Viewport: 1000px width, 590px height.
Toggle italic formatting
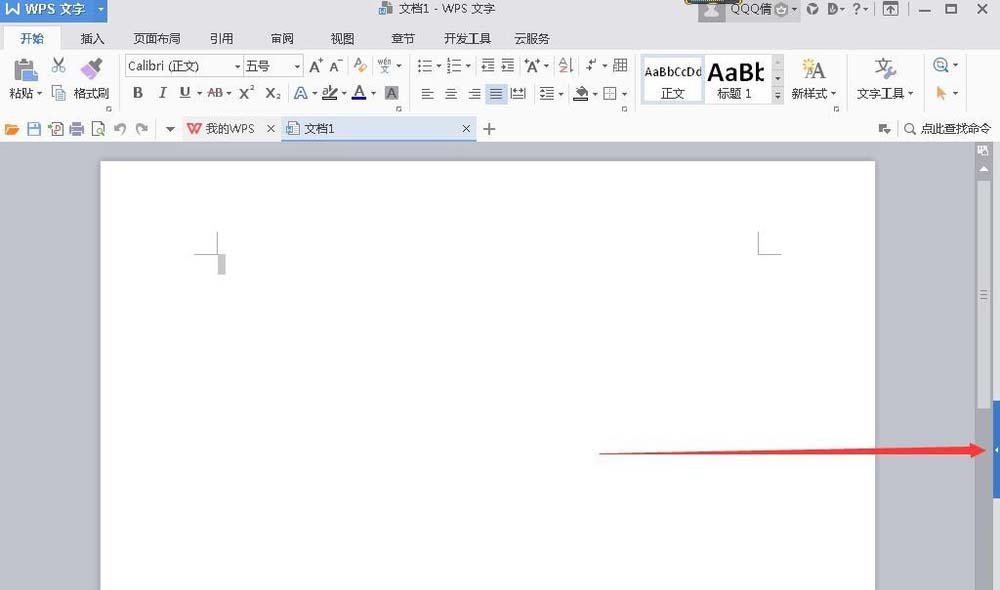pyautogui.click(x=163, y=93)
